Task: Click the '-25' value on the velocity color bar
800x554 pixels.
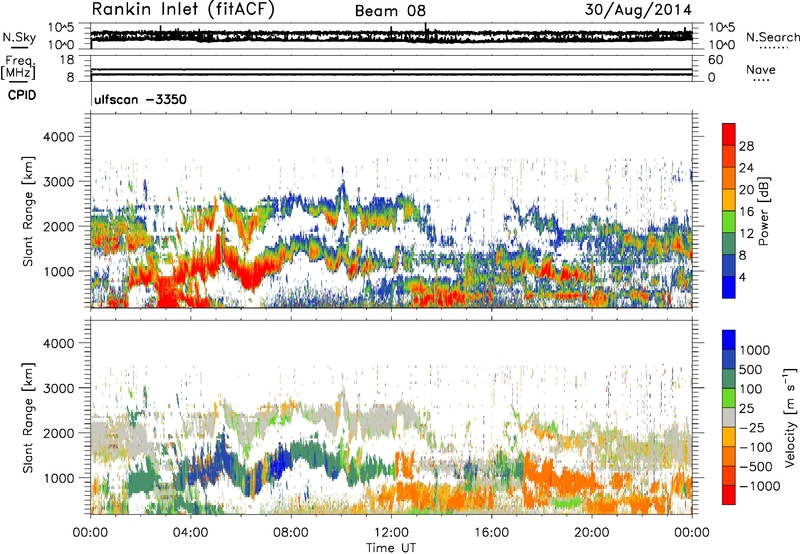Action: [752, 427]
